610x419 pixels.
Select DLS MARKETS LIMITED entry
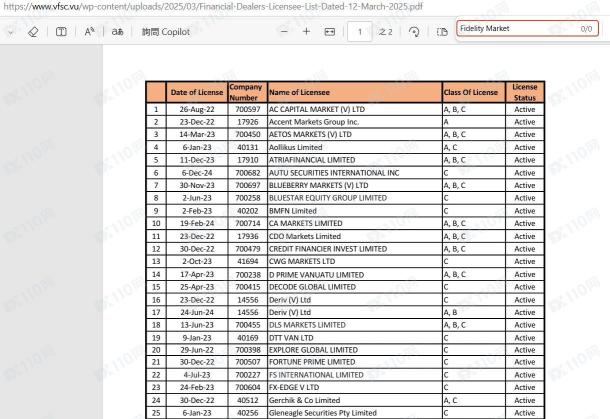[307, 325]
